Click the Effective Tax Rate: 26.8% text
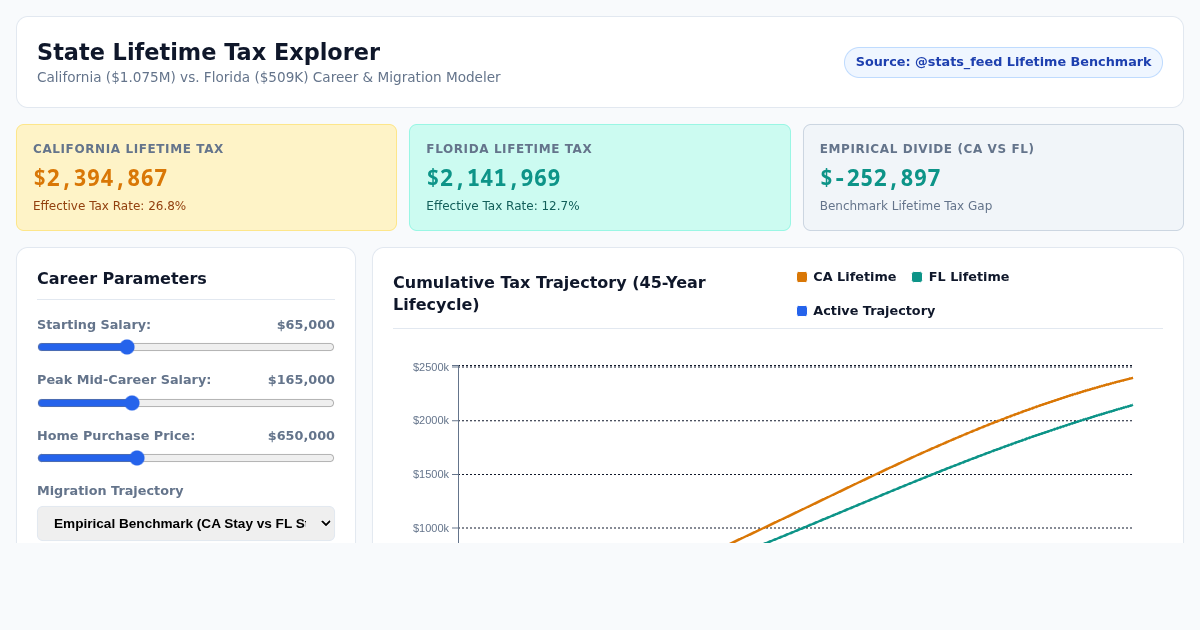 pos(109,206)
